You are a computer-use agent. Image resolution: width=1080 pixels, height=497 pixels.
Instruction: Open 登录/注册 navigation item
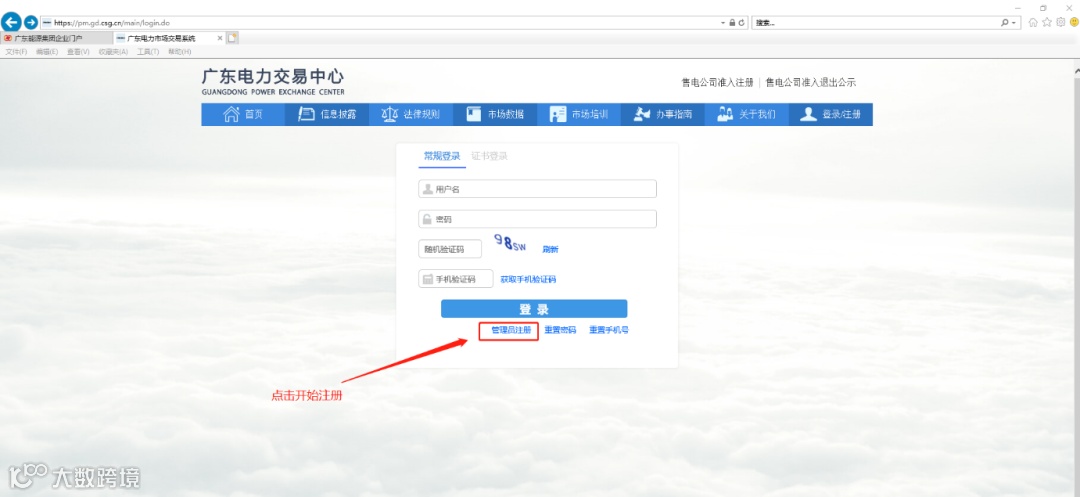coord(831,115)
